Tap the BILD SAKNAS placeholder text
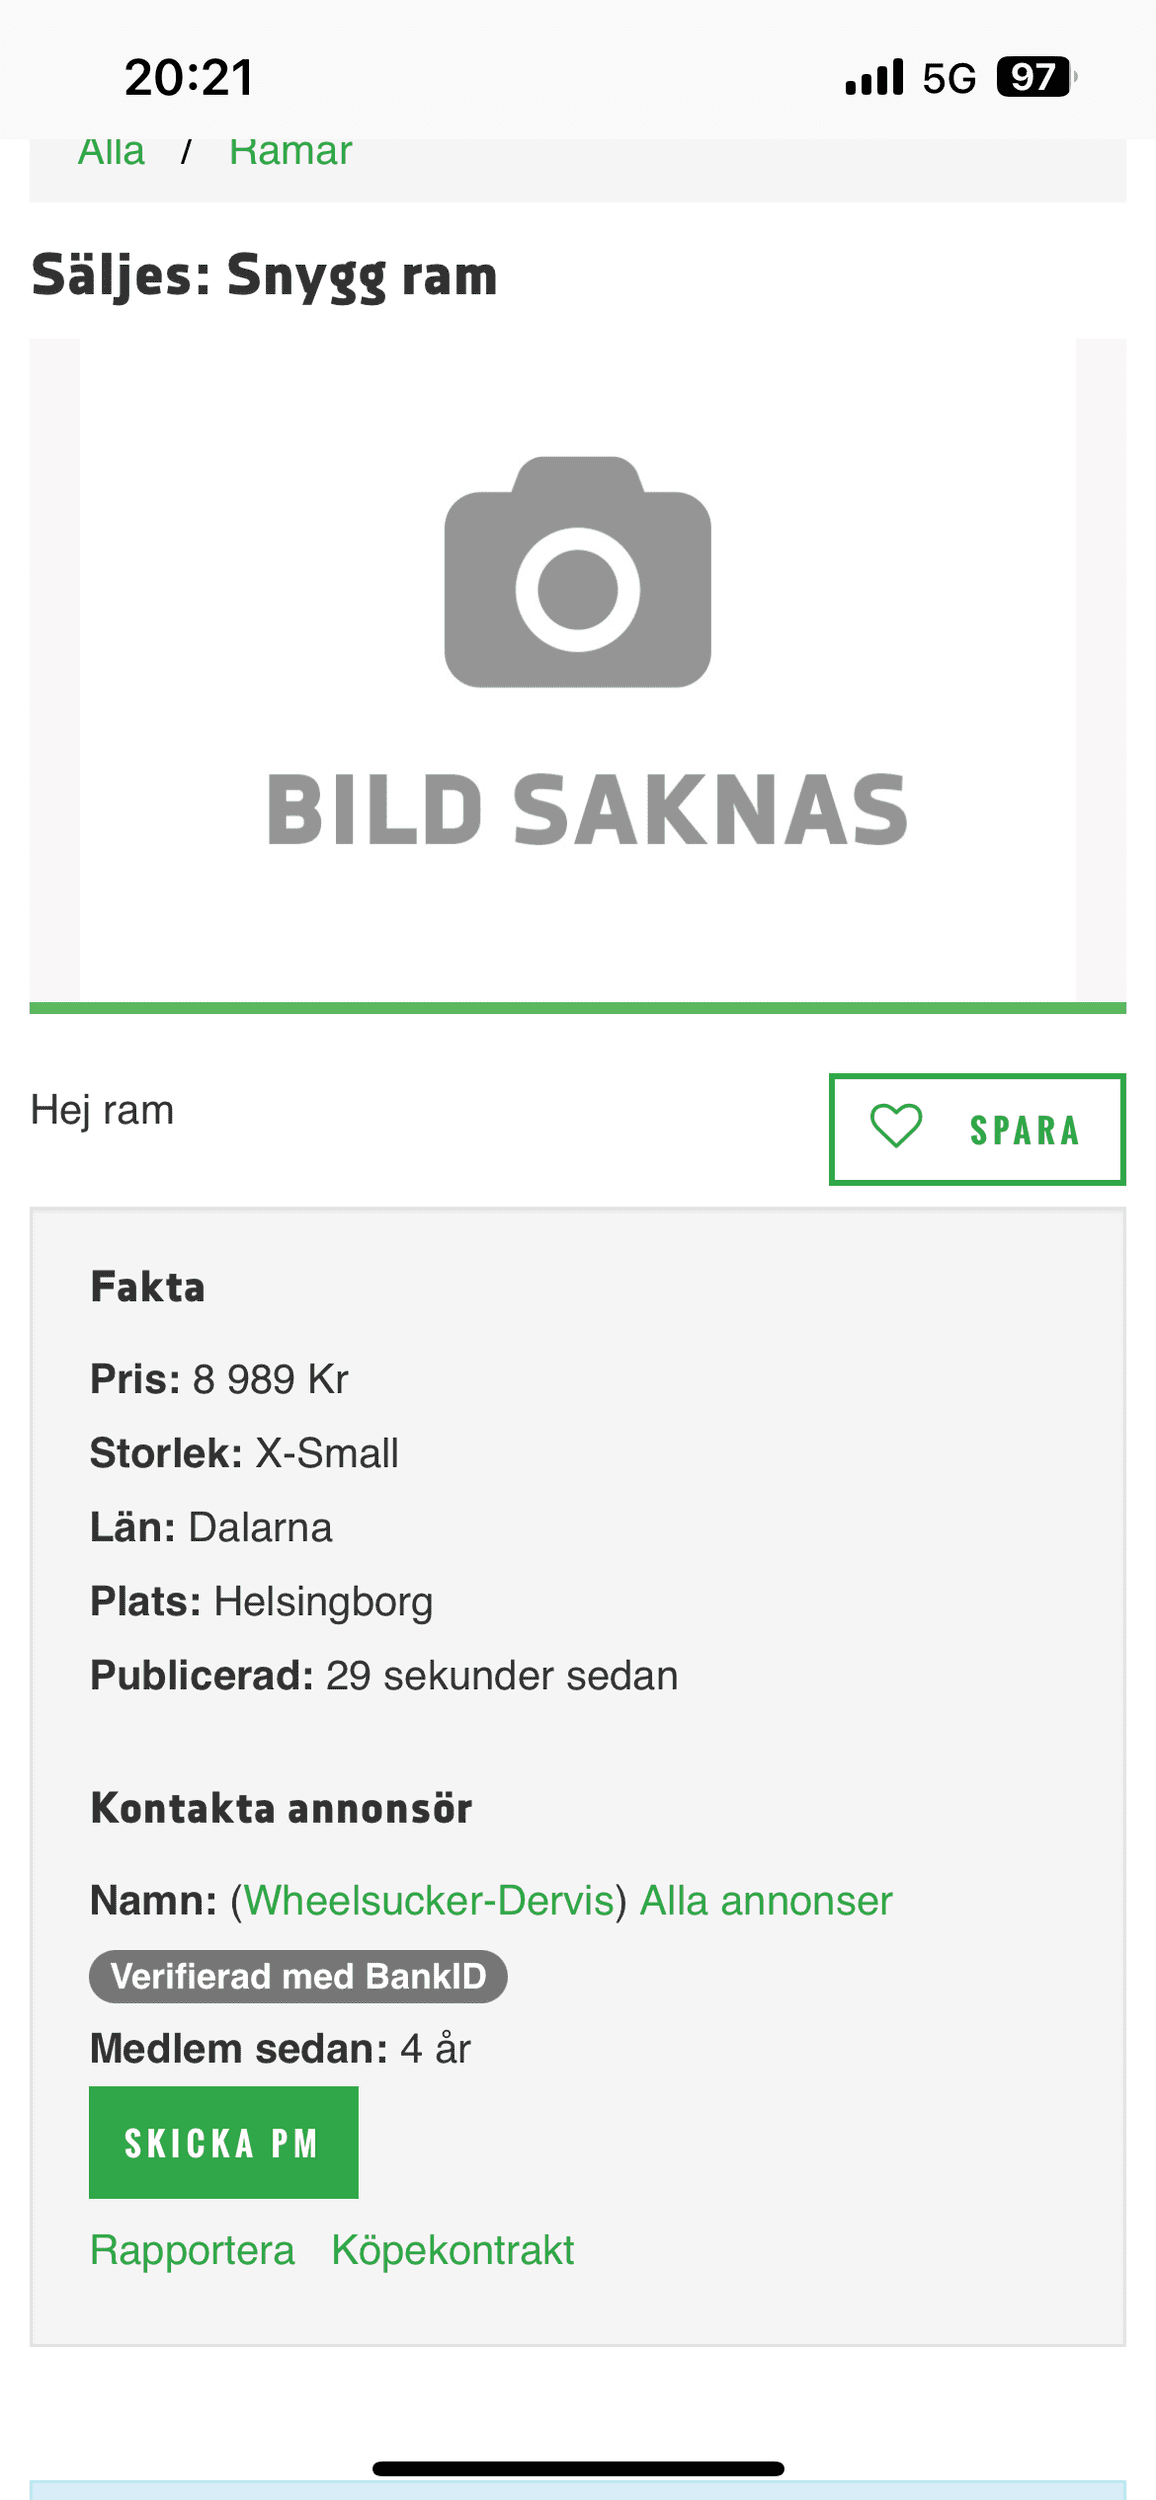The width and height of the screenshot is (1156, 2500). [x=587, y=809]
